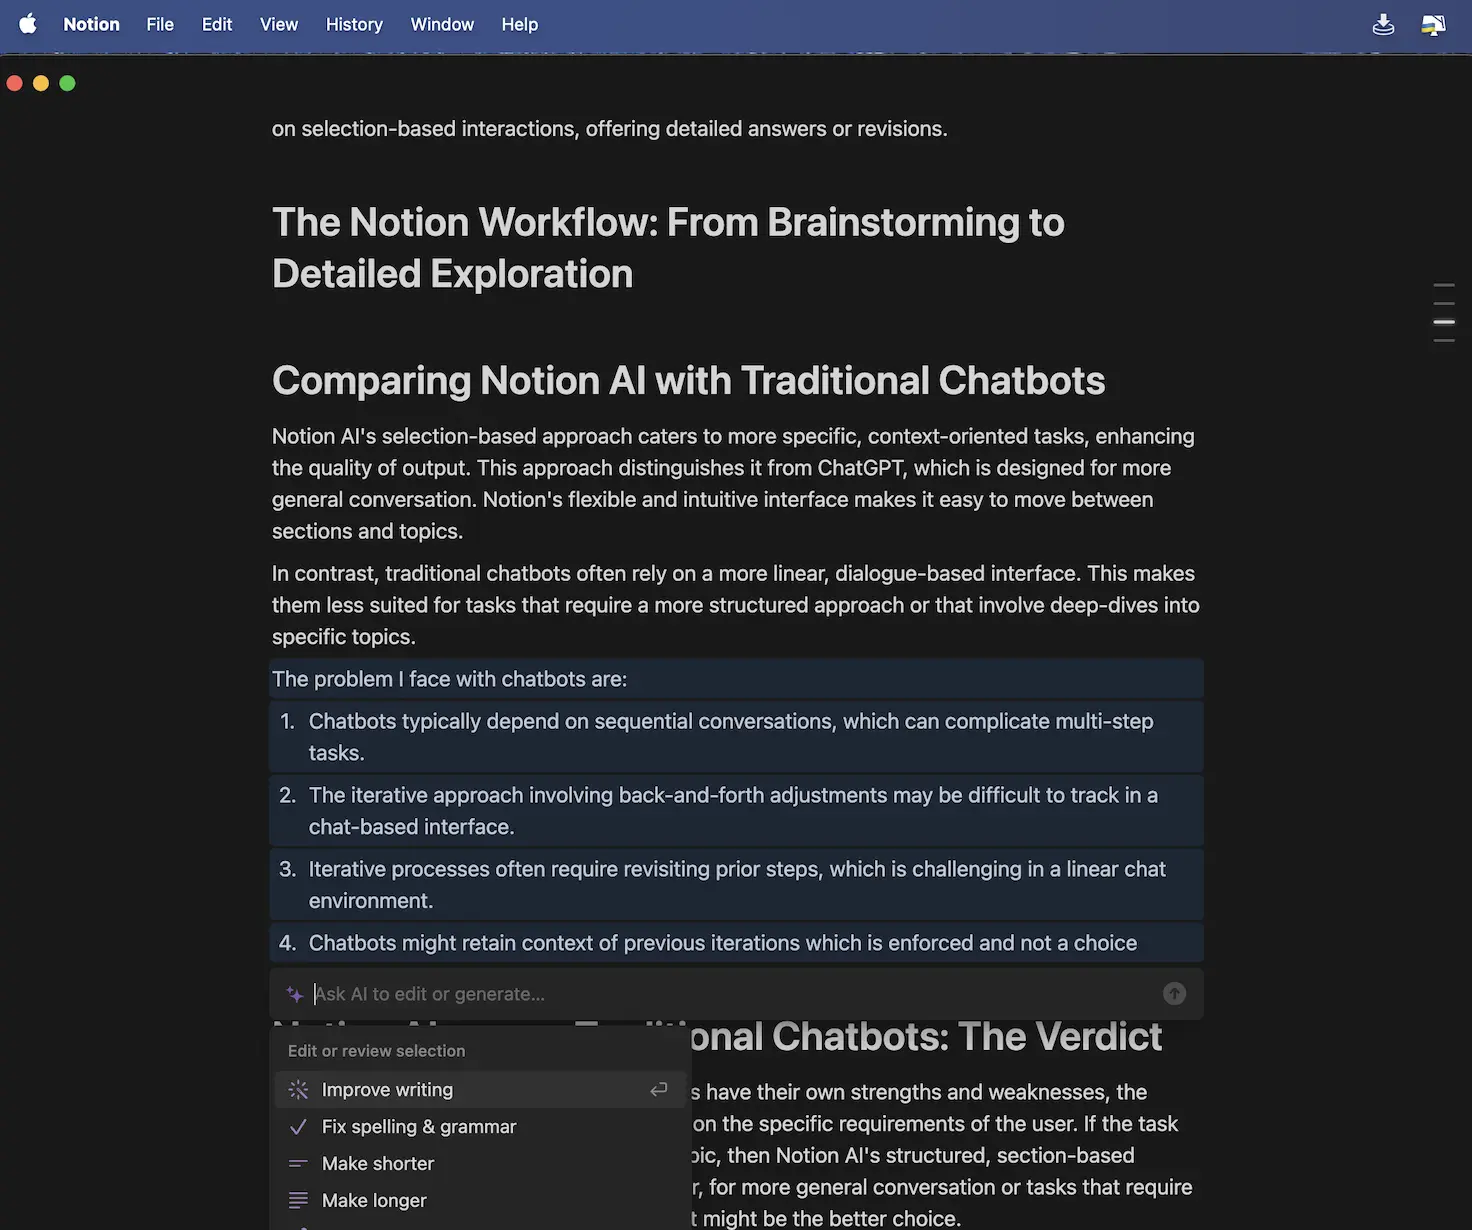Screen dimensions: 1472x1230
Task: Open the View menu
Action: pyautogui.click(x=279, y=24)
